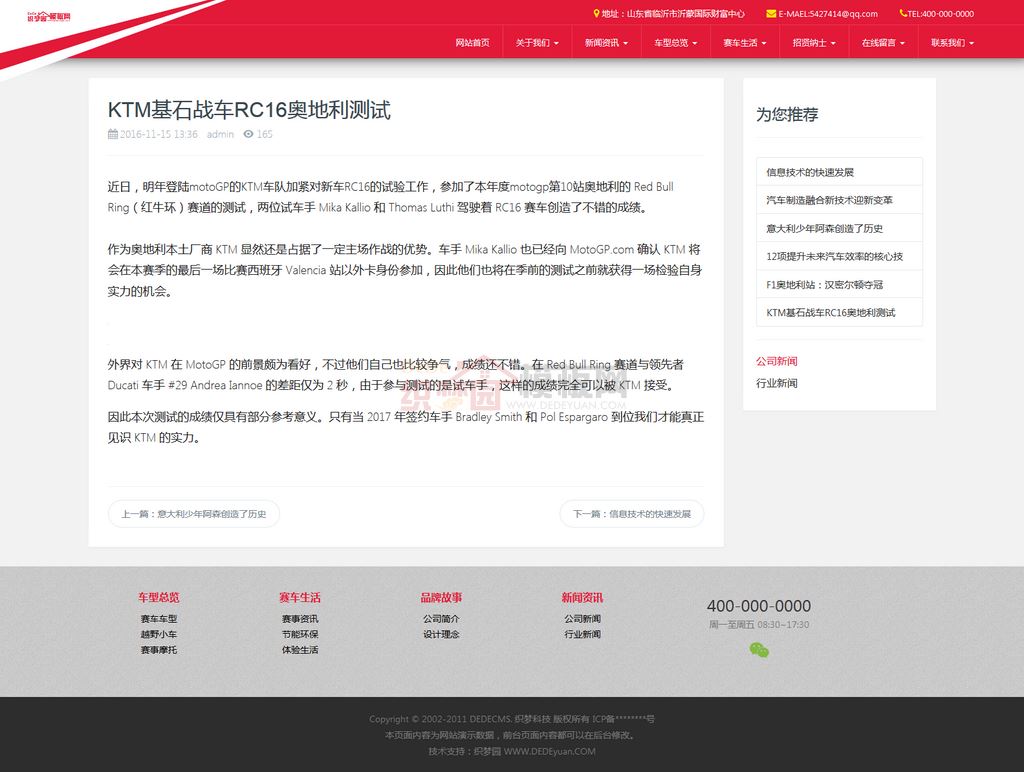
Task: Go to previous article 意大利少年阿森创造了历史
Action: (194, 514)
